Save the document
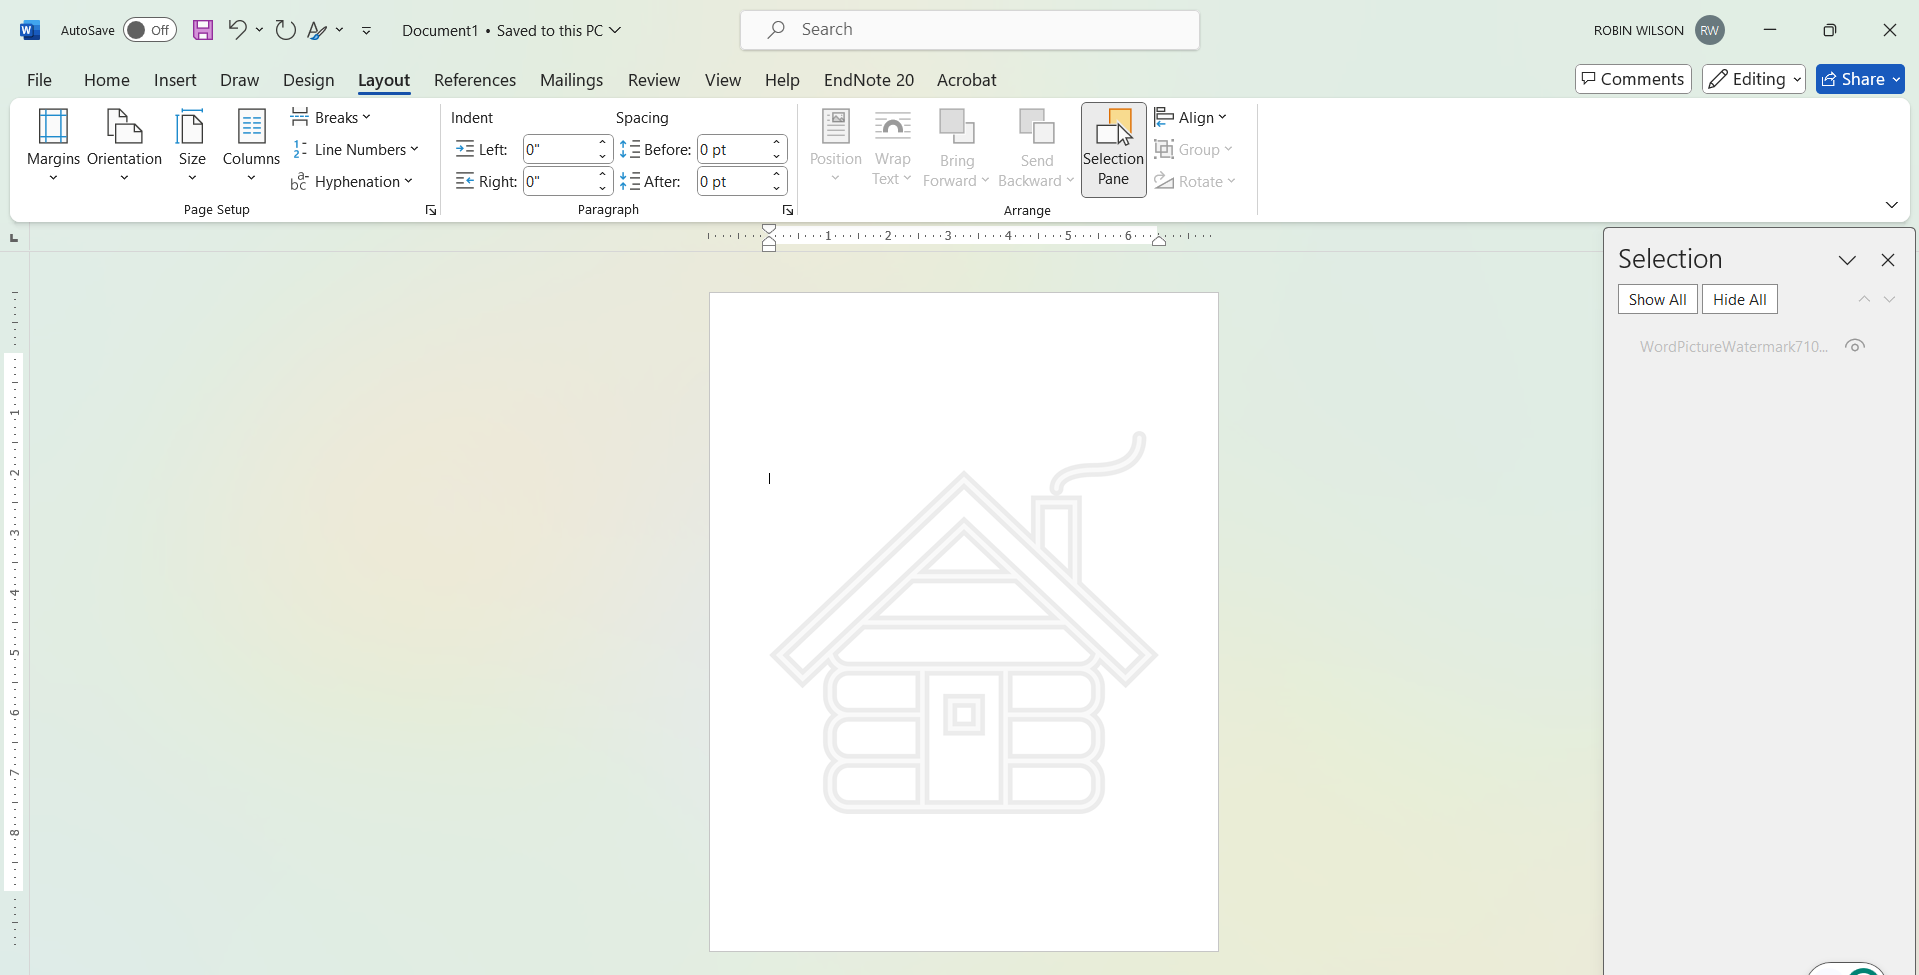 coord(203,29)
